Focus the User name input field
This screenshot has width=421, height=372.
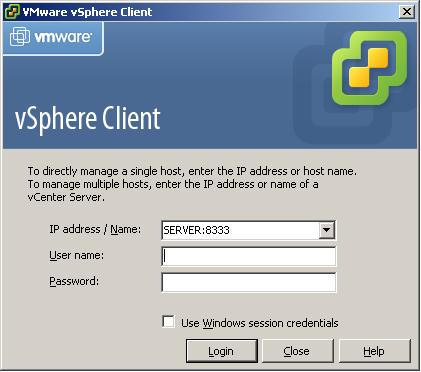[249, 256]
